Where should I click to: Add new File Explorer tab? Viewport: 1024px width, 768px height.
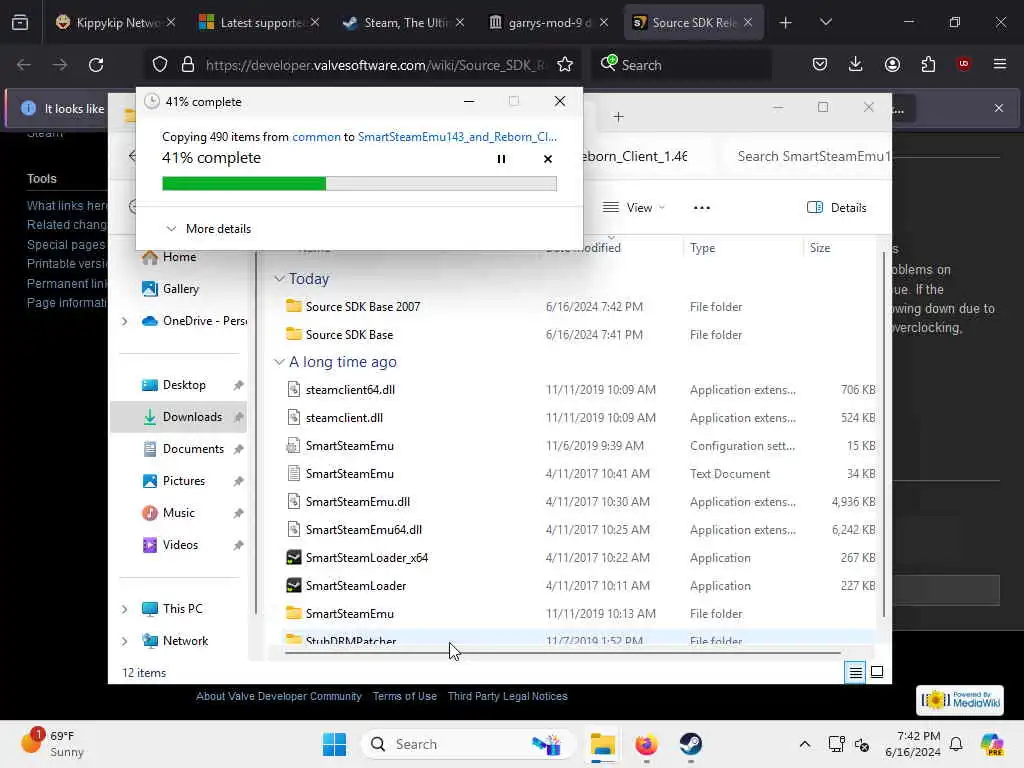(x=618, y=117)
